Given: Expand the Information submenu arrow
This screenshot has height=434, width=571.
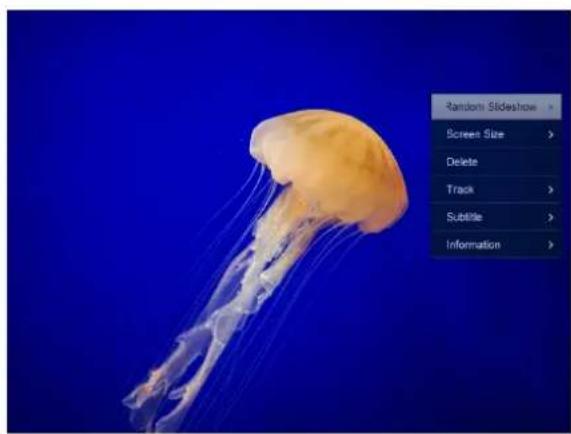Looking at the screenshot, I should [551, 245].
